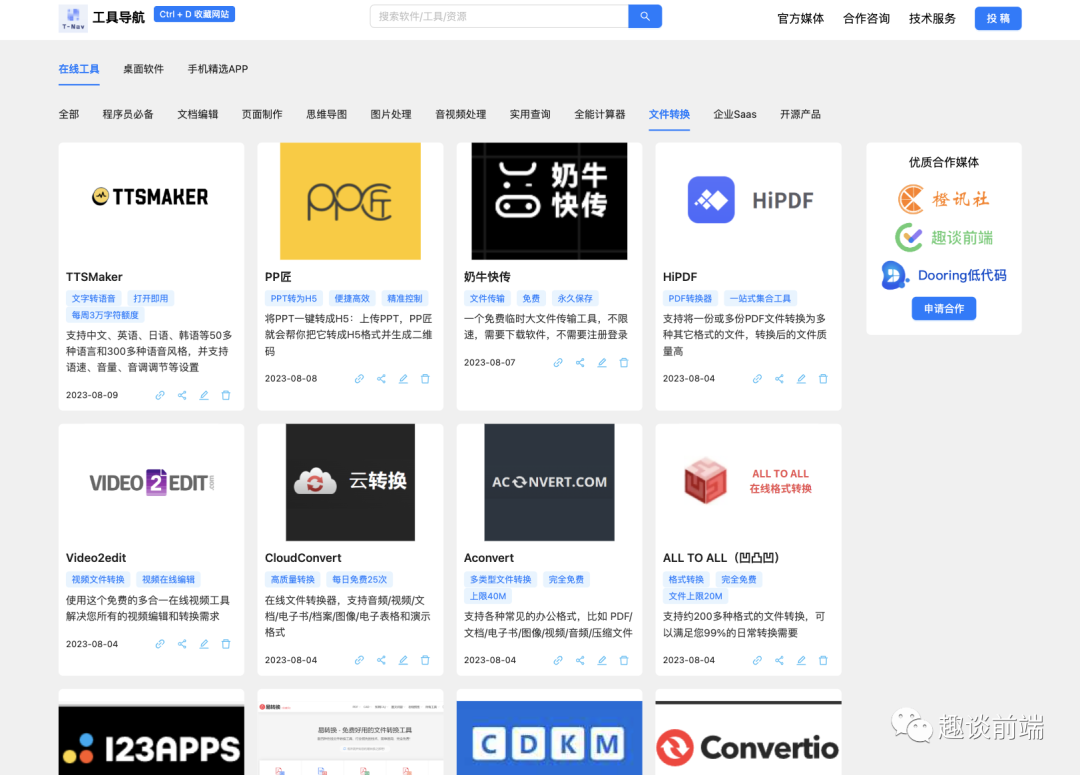Open the 橙讯社 partner media logo
Viewport: 1080px width, 775px height.
944,199
